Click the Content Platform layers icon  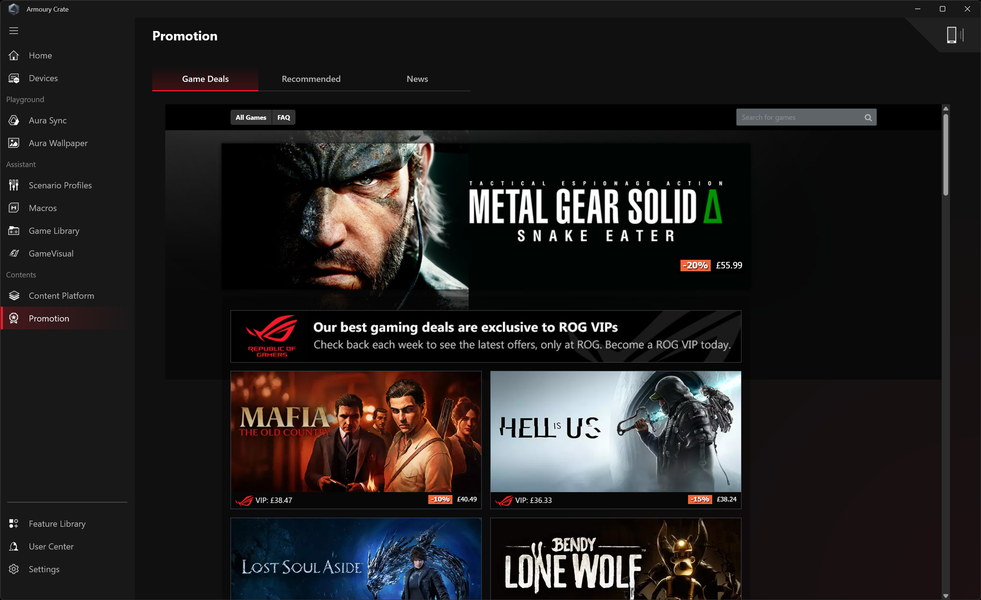coord(14,295)
